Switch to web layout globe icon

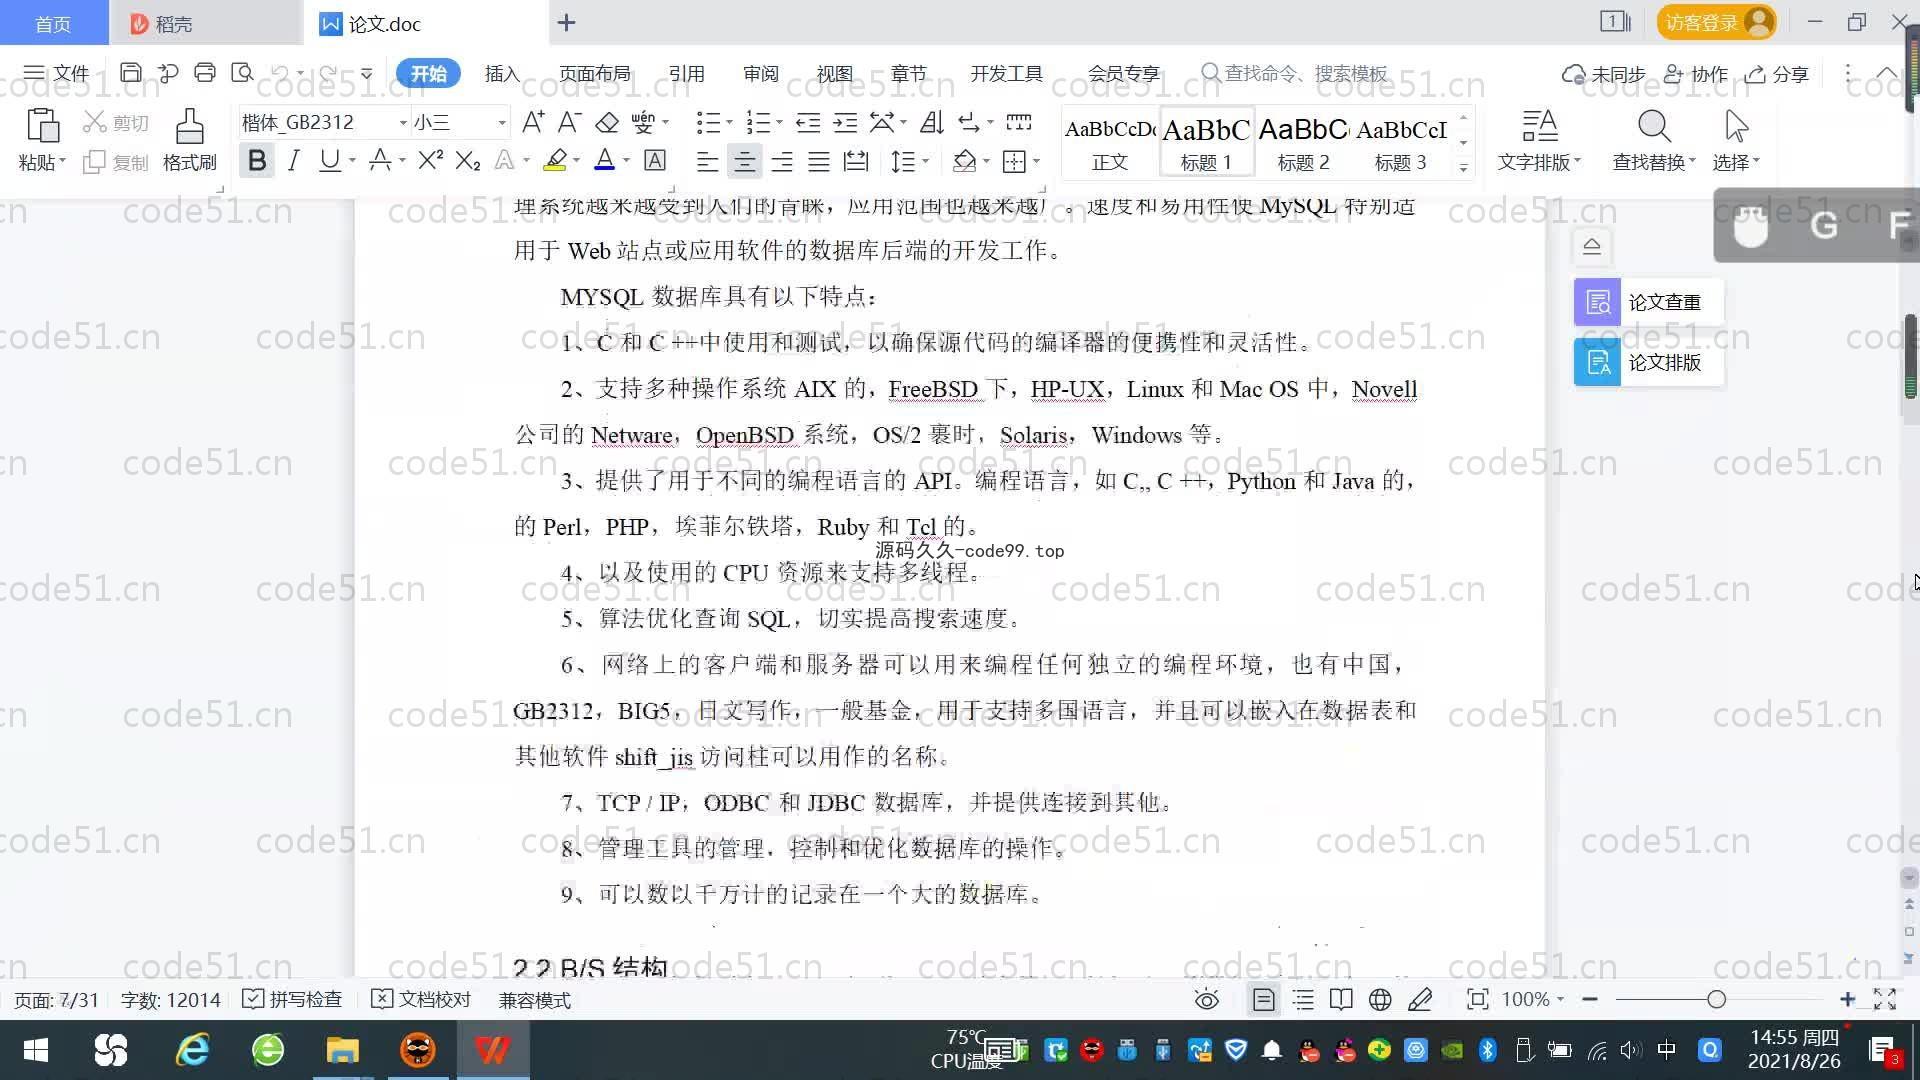(1380, 999)
